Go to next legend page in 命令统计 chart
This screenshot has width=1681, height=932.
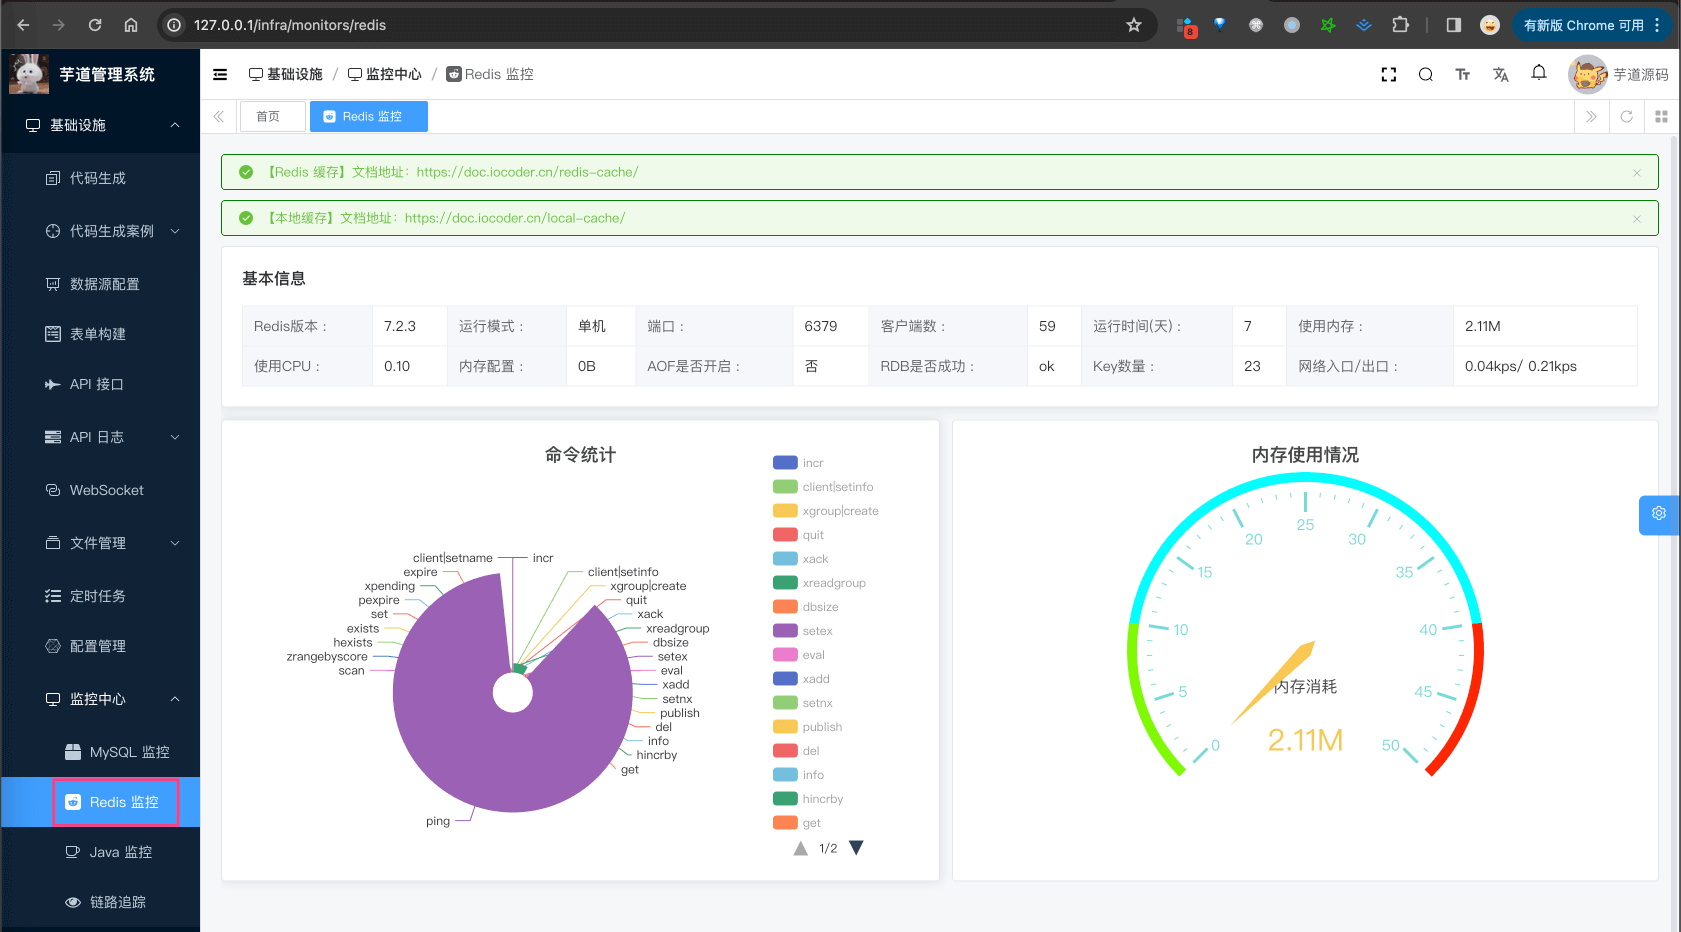[x=856, y=847]
